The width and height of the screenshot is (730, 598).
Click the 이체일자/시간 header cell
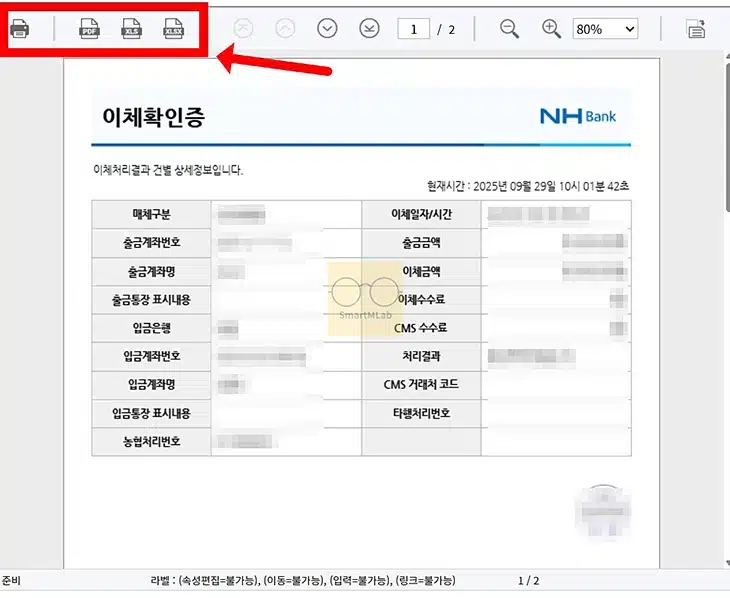421,214
